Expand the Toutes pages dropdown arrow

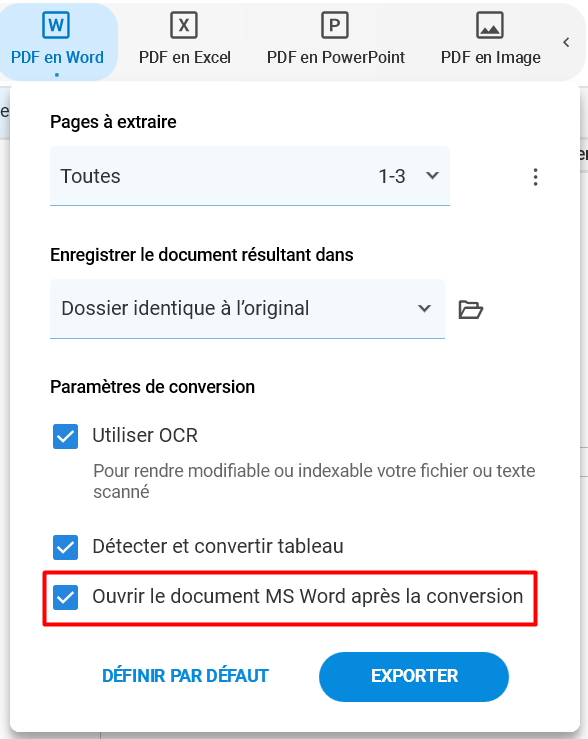[x=432, y=176]
